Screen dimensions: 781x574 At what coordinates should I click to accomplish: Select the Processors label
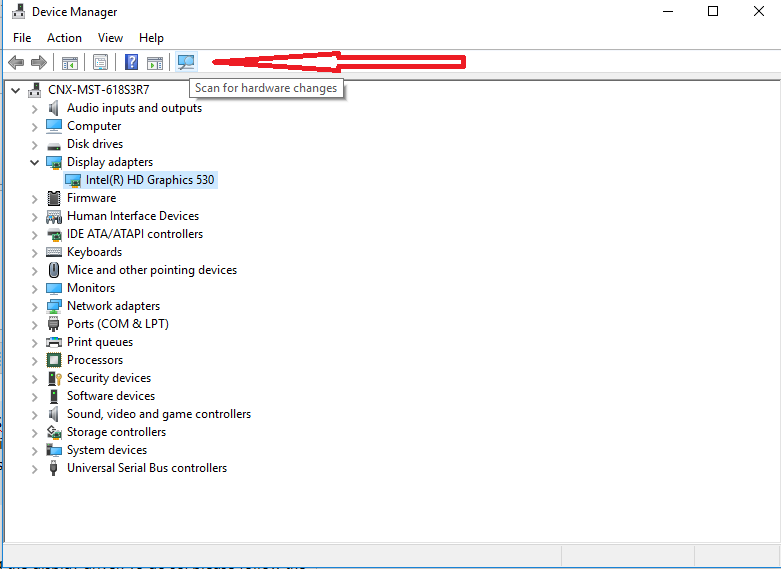tap(95, 360)
